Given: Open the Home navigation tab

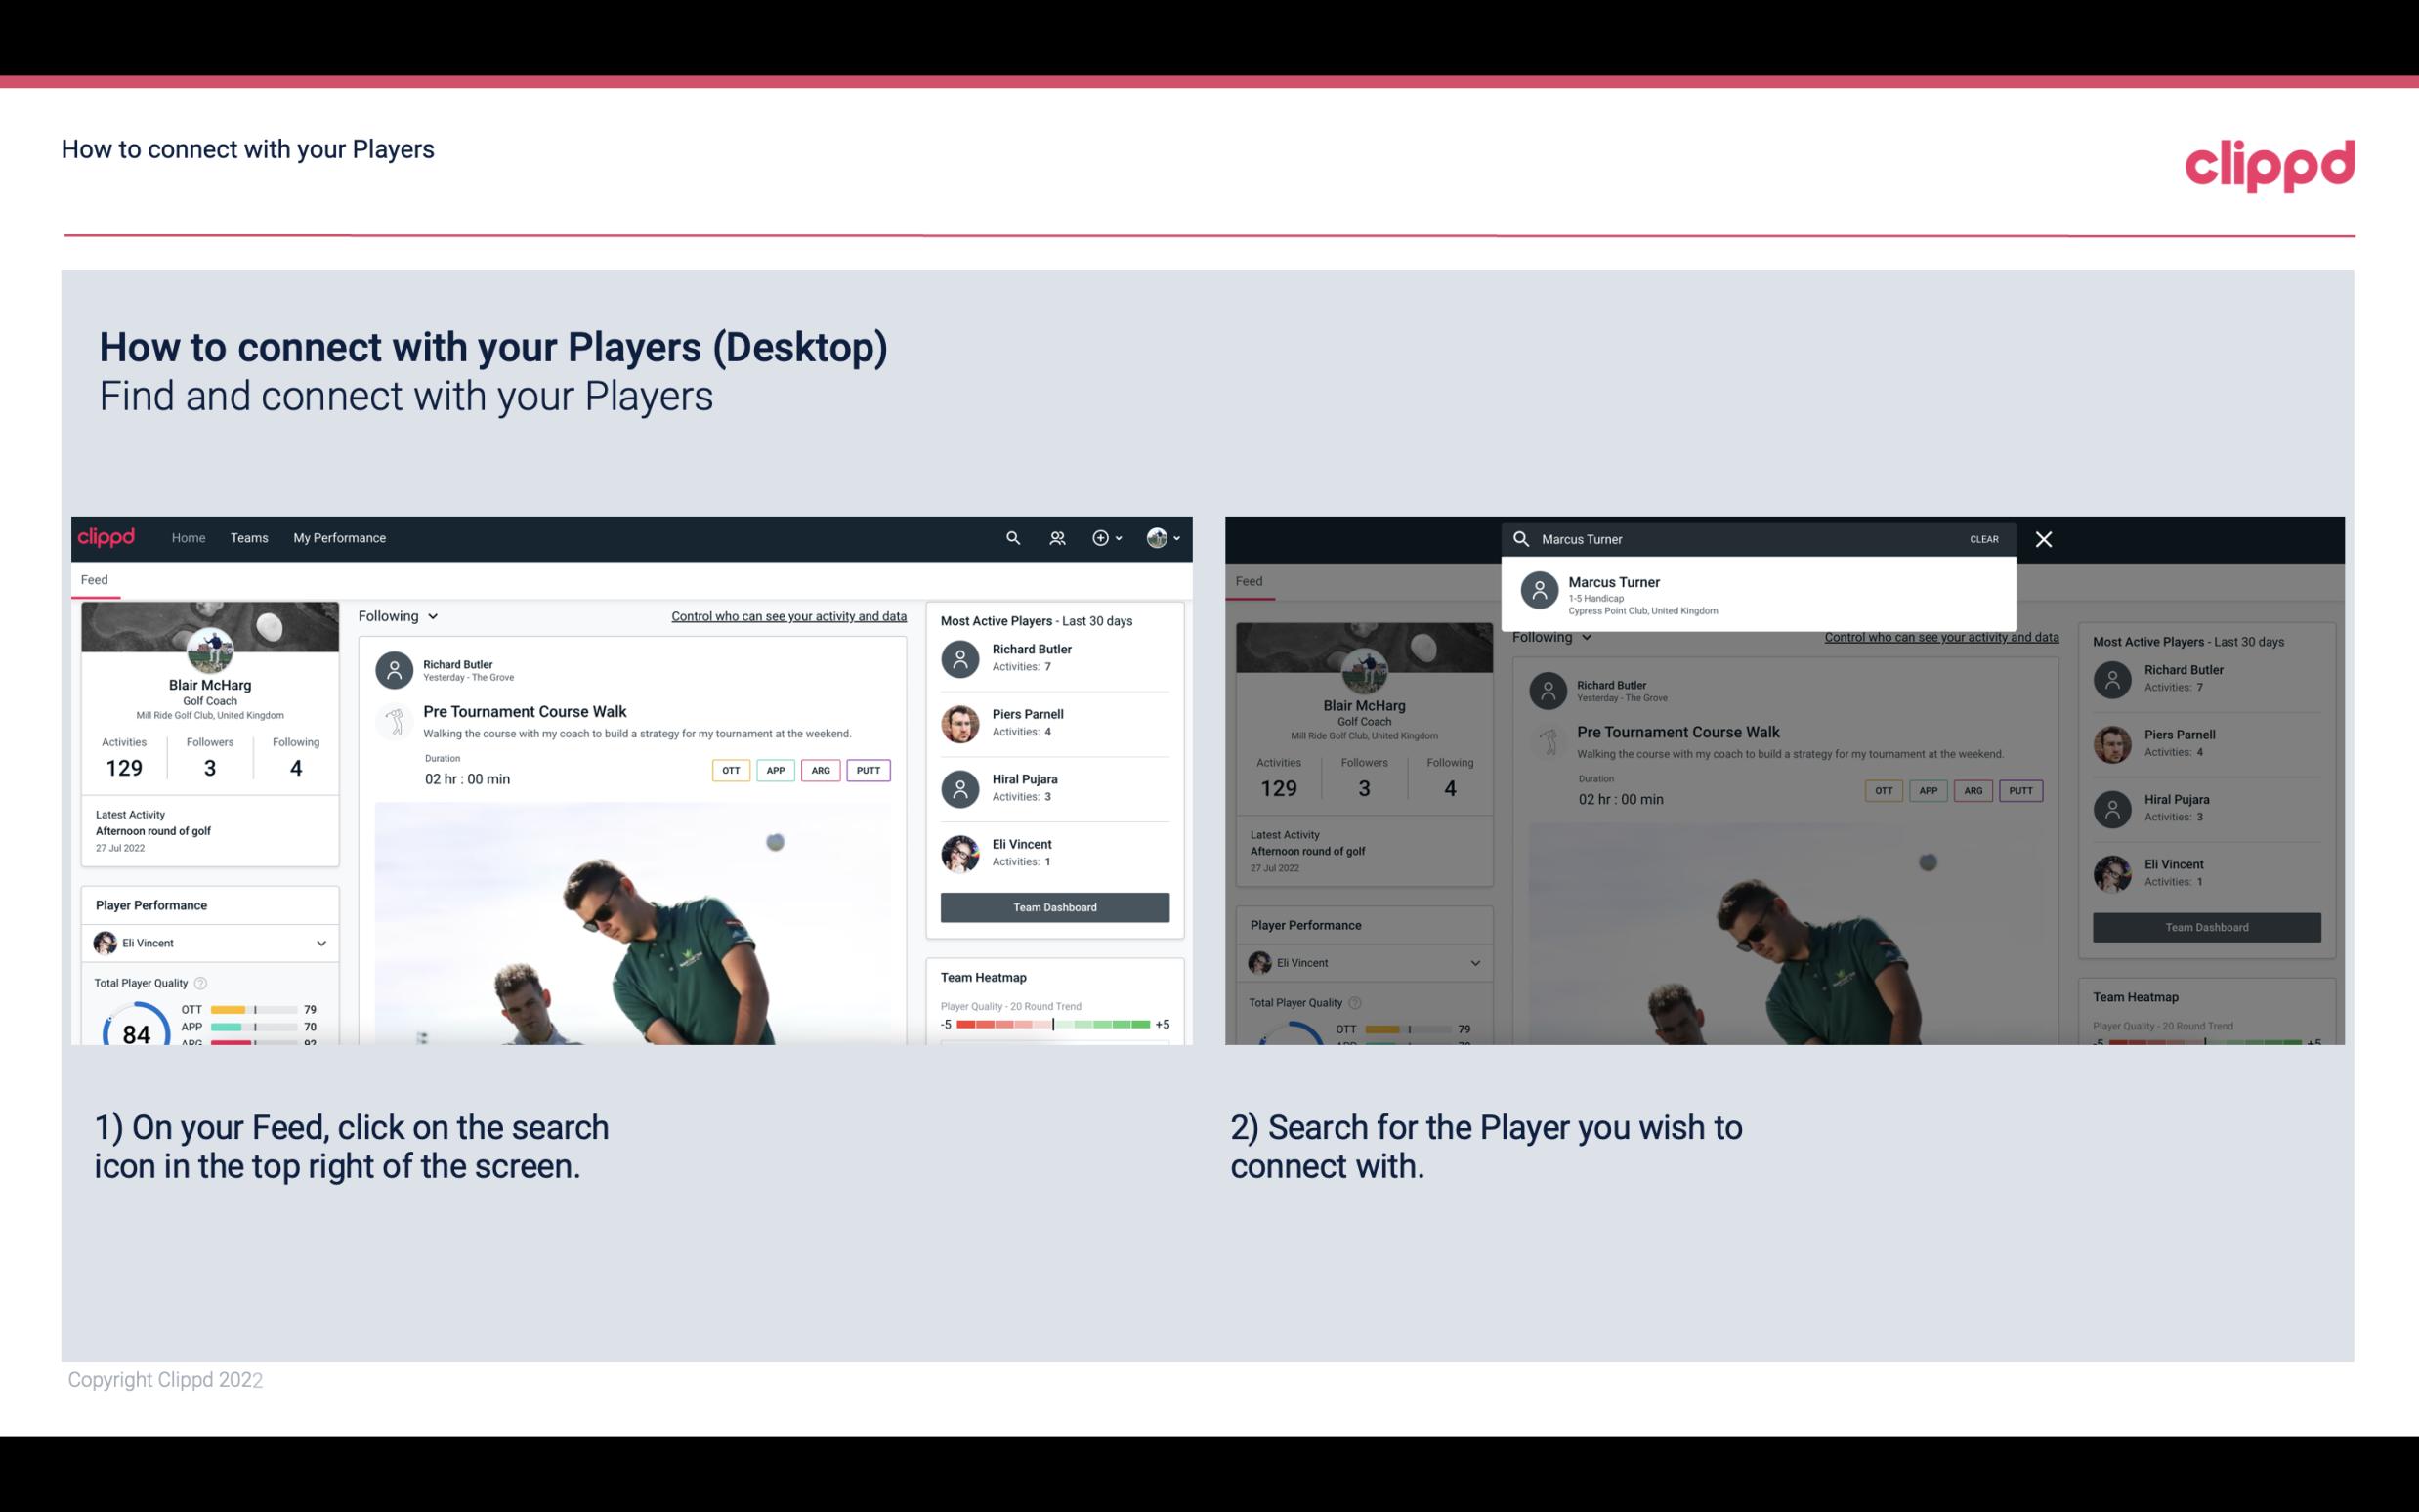Looking at the screenshot, I should click(187, 538).
